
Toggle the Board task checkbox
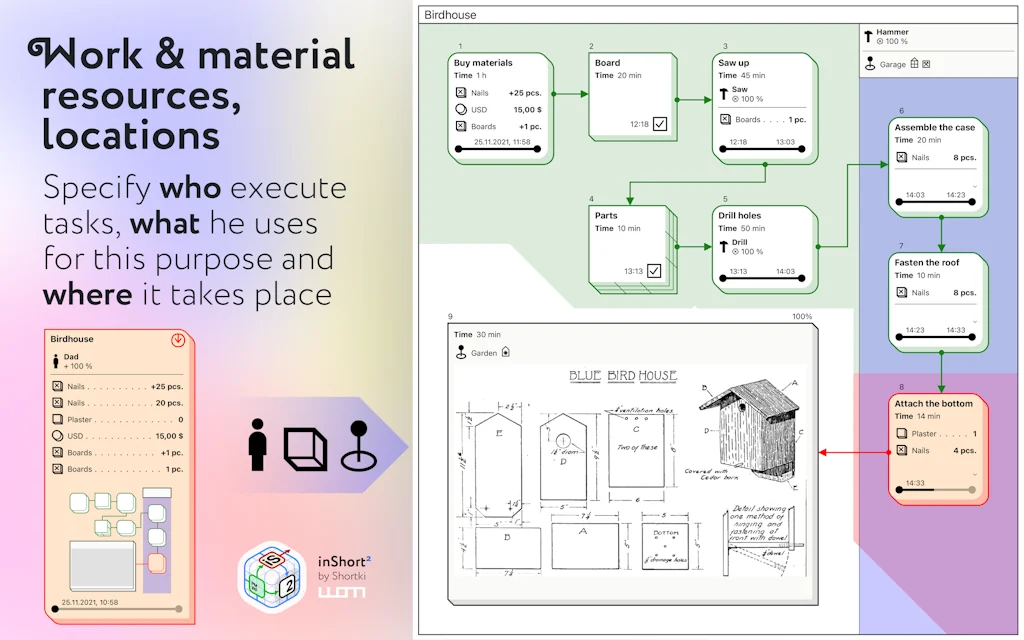click(660, 124)
